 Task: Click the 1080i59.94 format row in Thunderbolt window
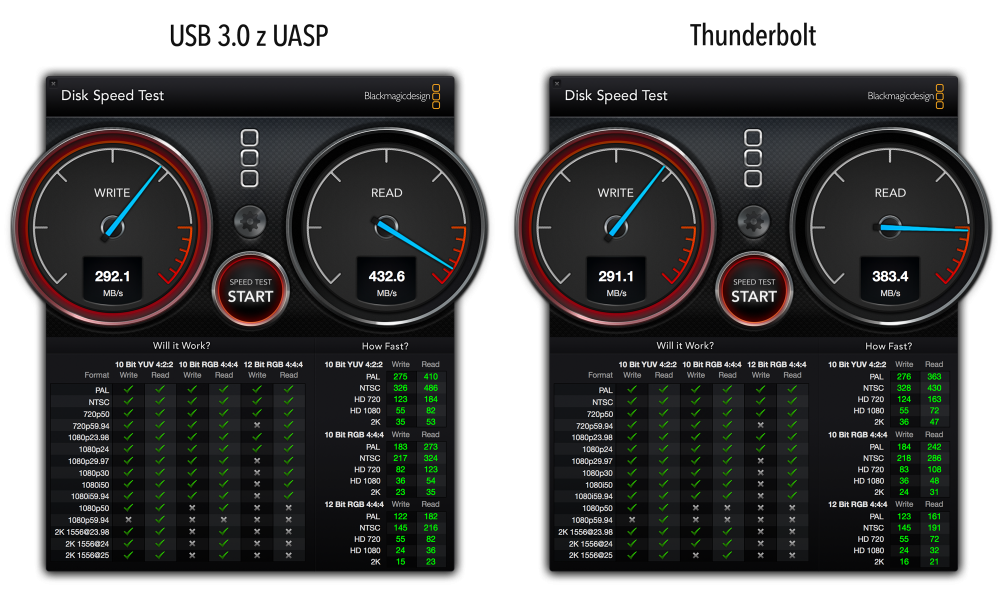pos(681,496)
